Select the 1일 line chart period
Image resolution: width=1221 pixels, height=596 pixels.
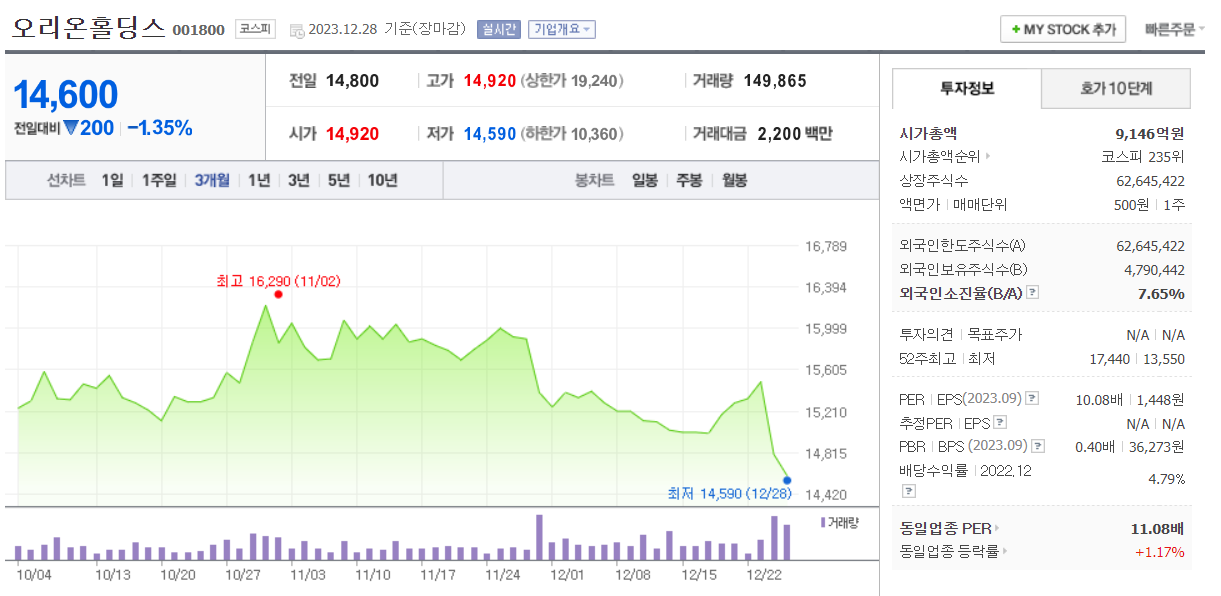click(112, 180)
